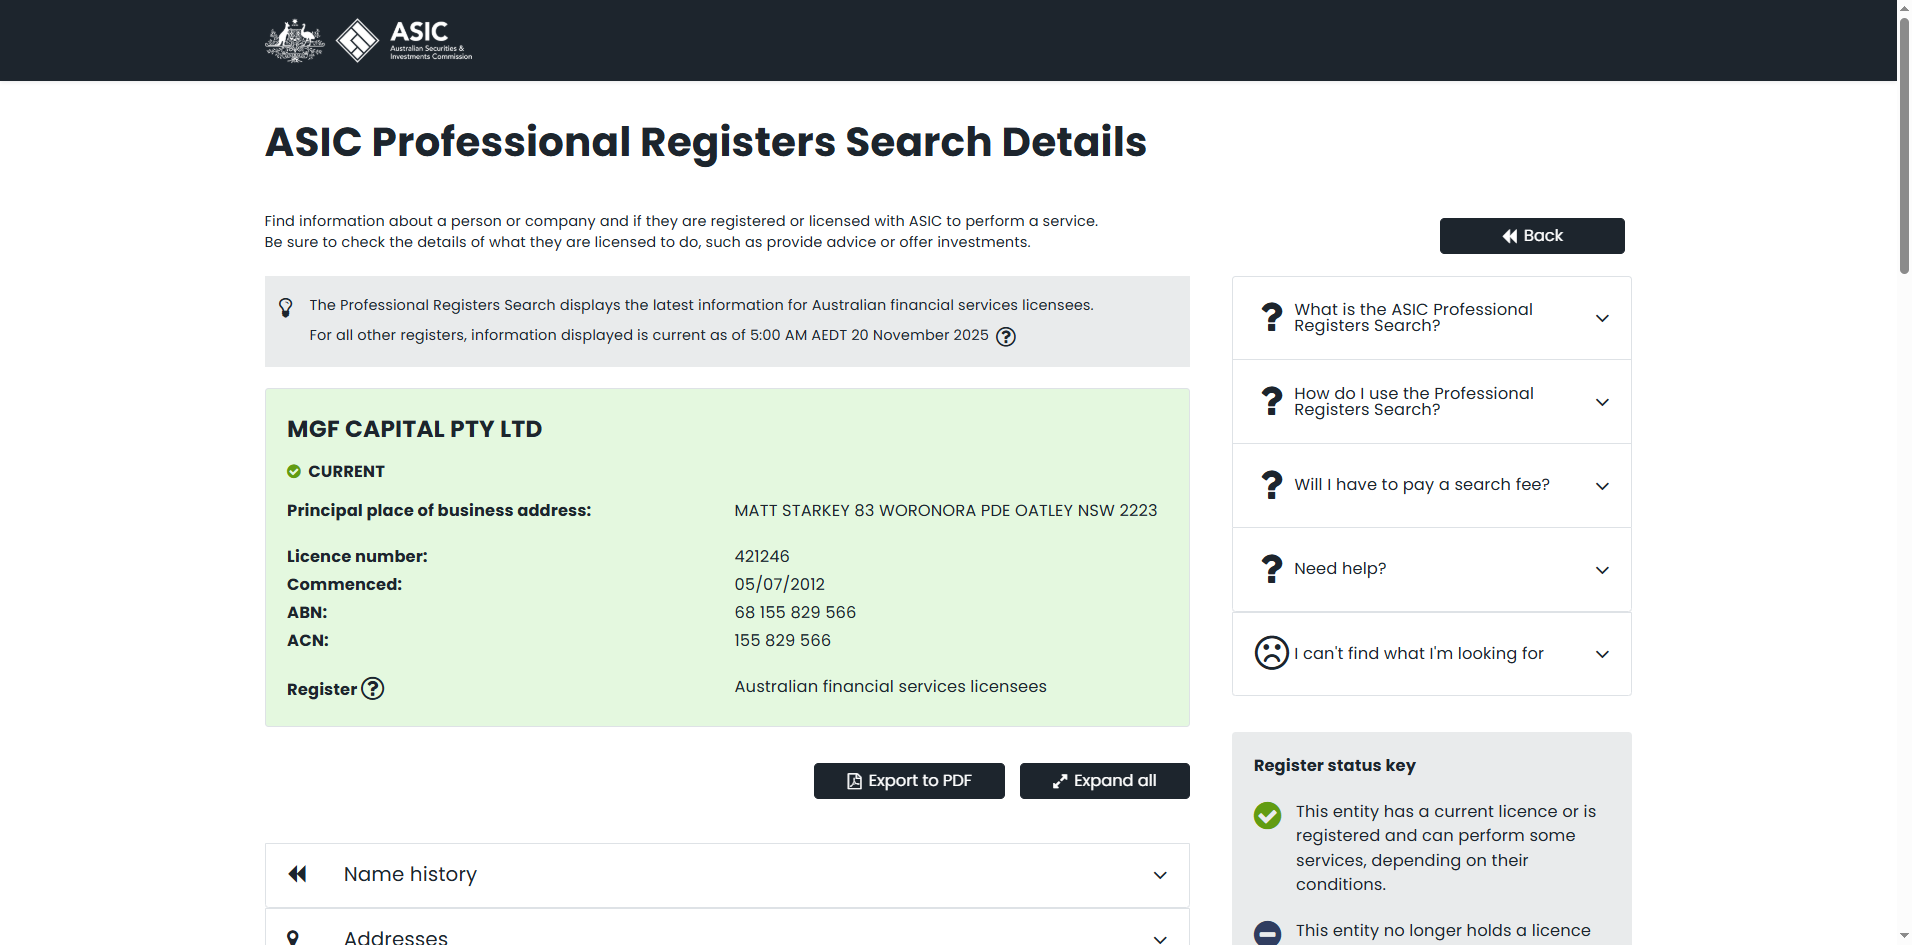The height and width of the screenshot is (945, 1912).
Task: Click the blue minus status icon
Action: [1267, 933]
